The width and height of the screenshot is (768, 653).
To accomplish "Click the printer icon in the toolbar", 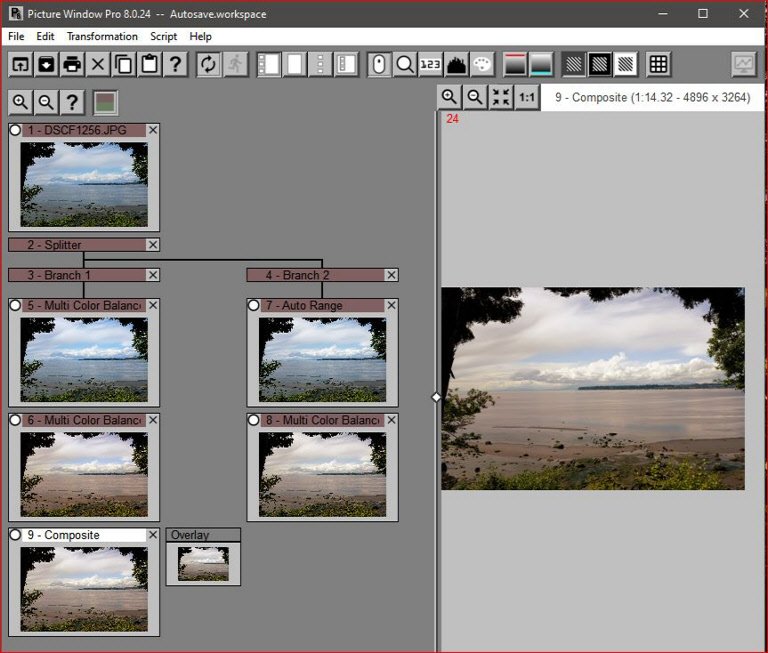I will click(72, 65).
